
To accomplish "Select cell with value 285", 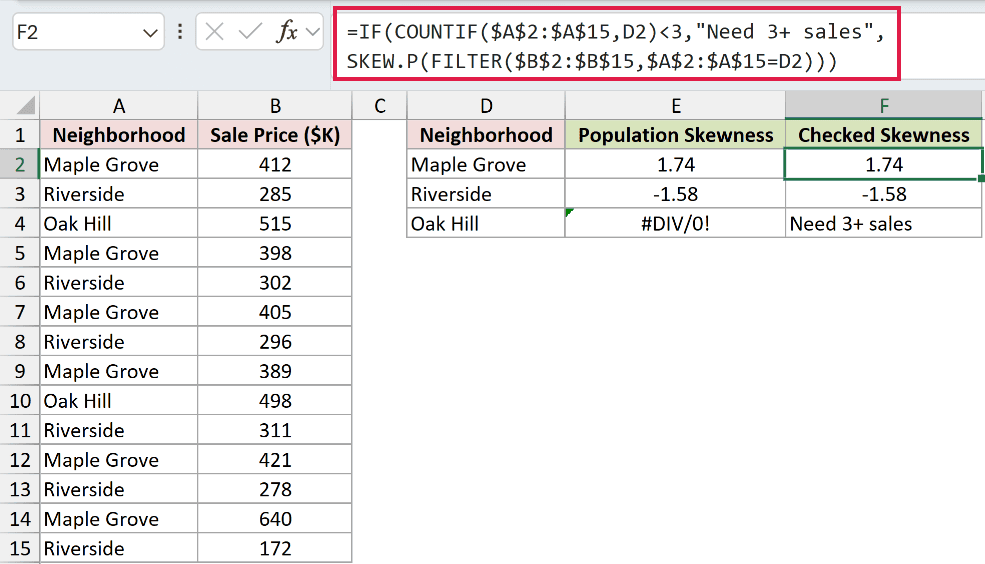I will pyautogui.click(x=275, y=194).
